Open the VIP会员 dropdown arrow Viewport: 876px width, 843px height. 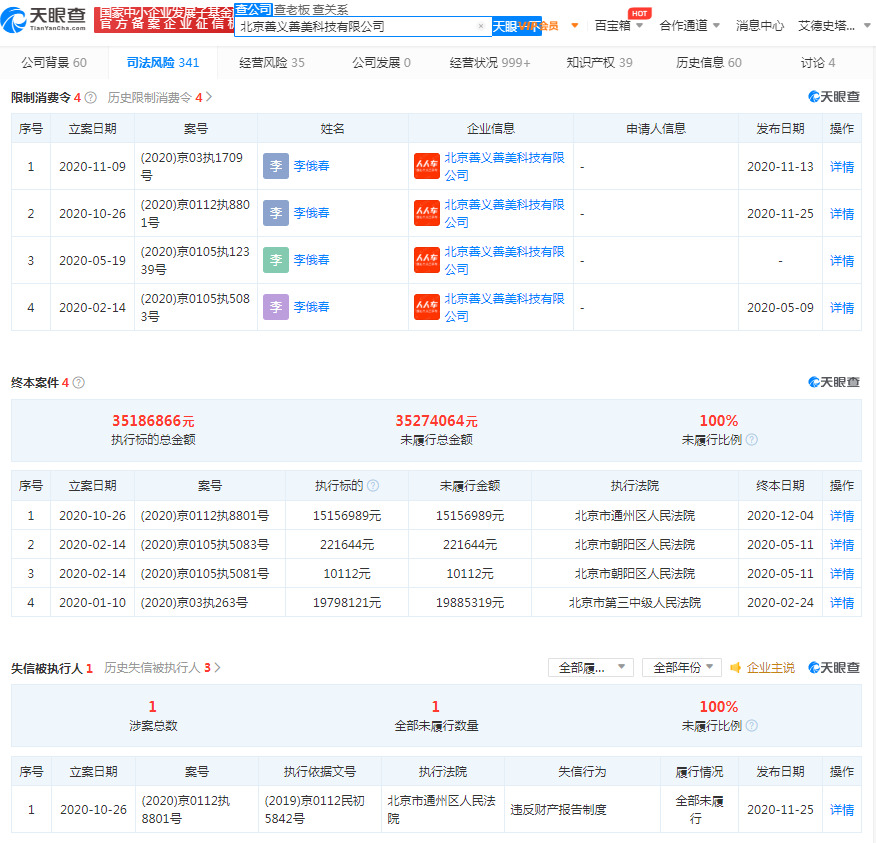coord(575,26)
